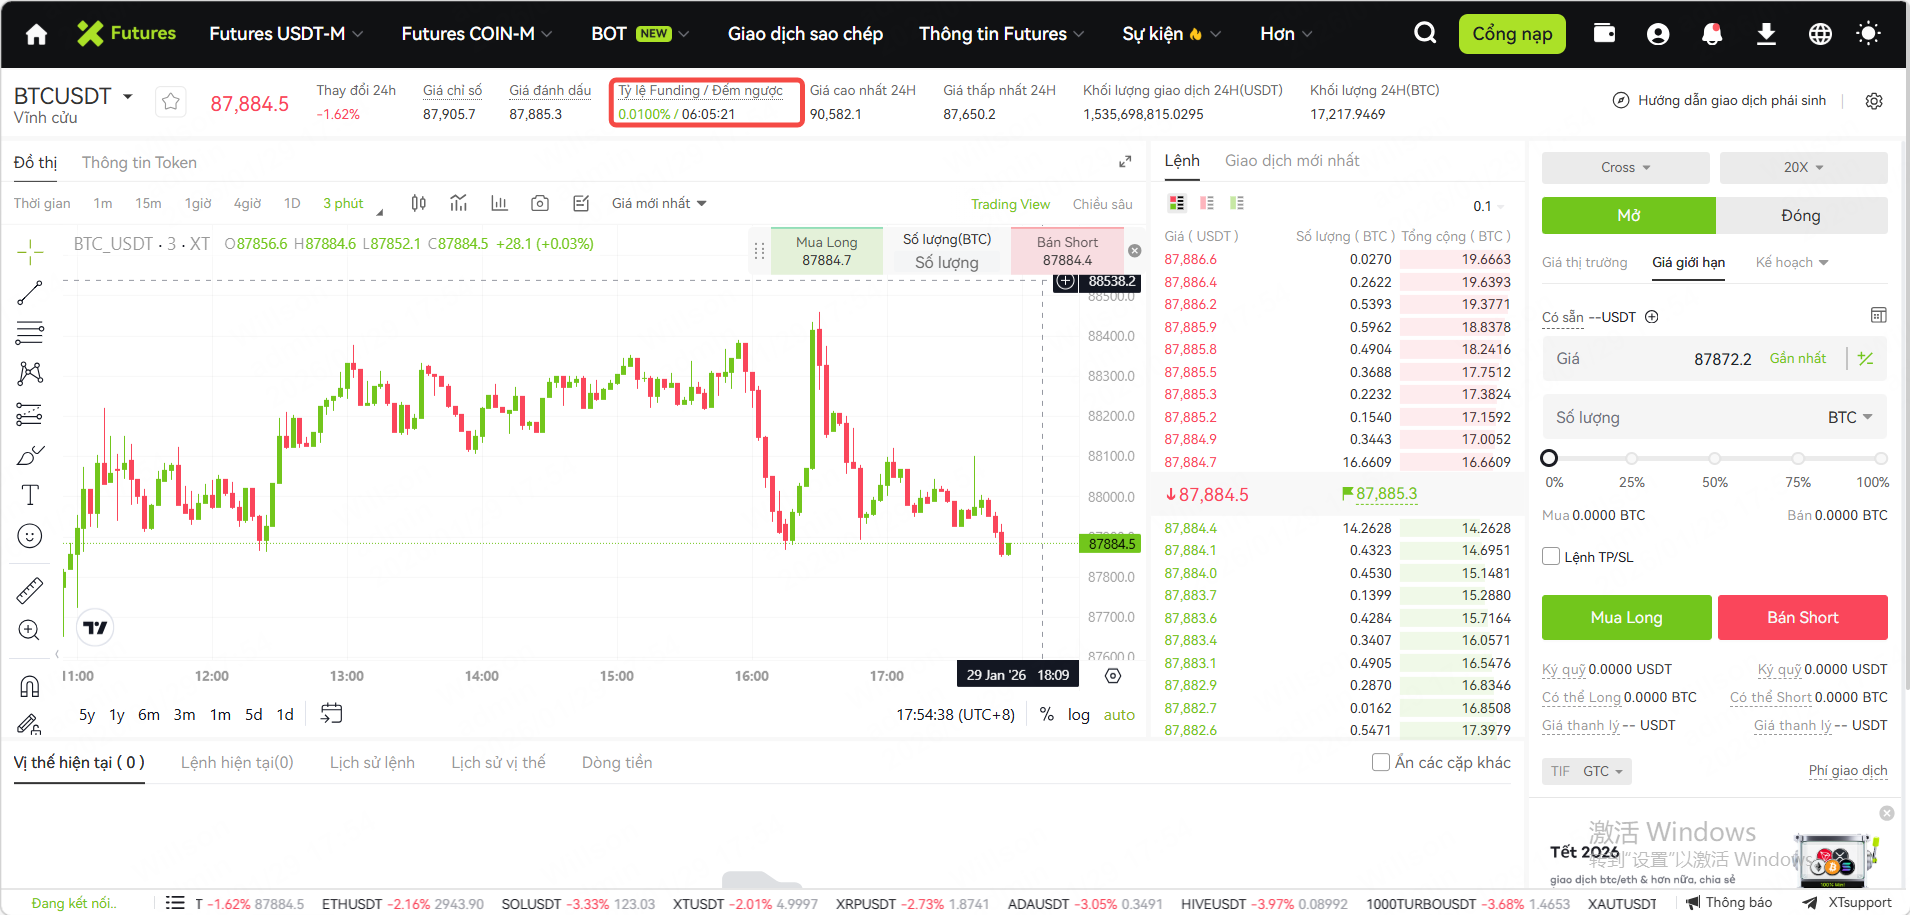Image resolution: width=1910 pixels, height=915 pixels.
Task: Click the green Mua Long button
Action: click(1626, 617)
